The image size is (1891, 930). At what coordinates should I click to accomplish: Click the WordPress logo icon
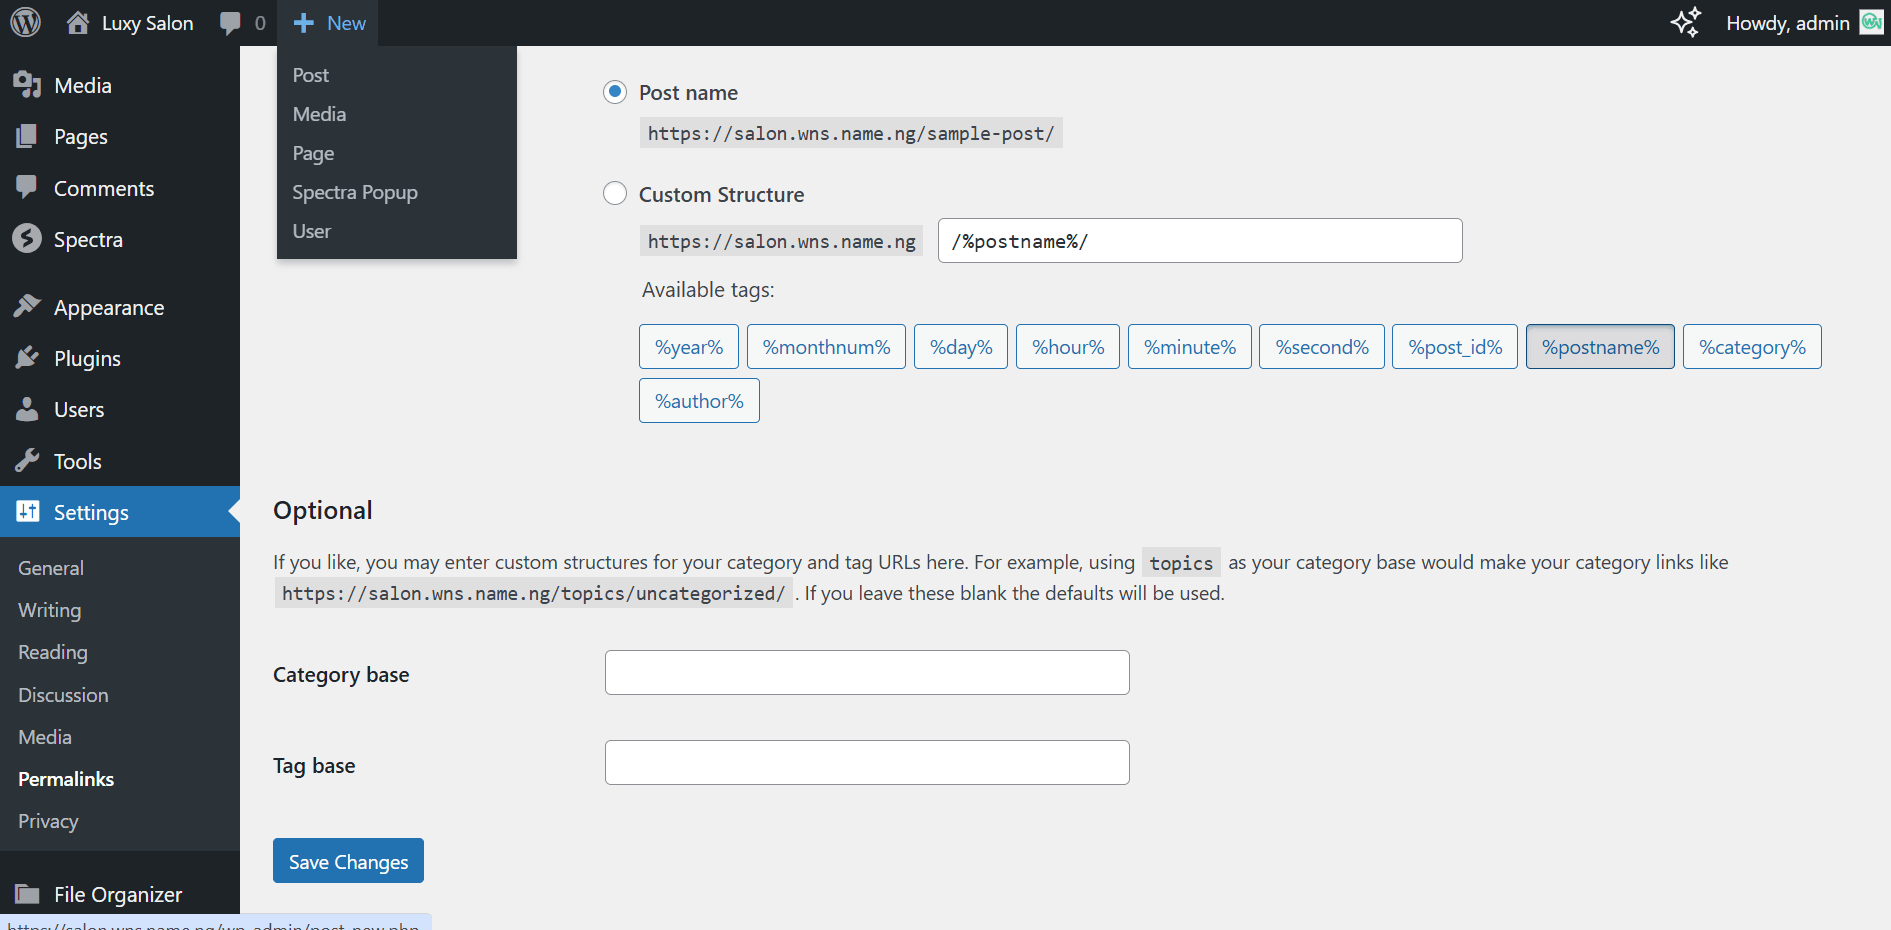coord(25,22)
